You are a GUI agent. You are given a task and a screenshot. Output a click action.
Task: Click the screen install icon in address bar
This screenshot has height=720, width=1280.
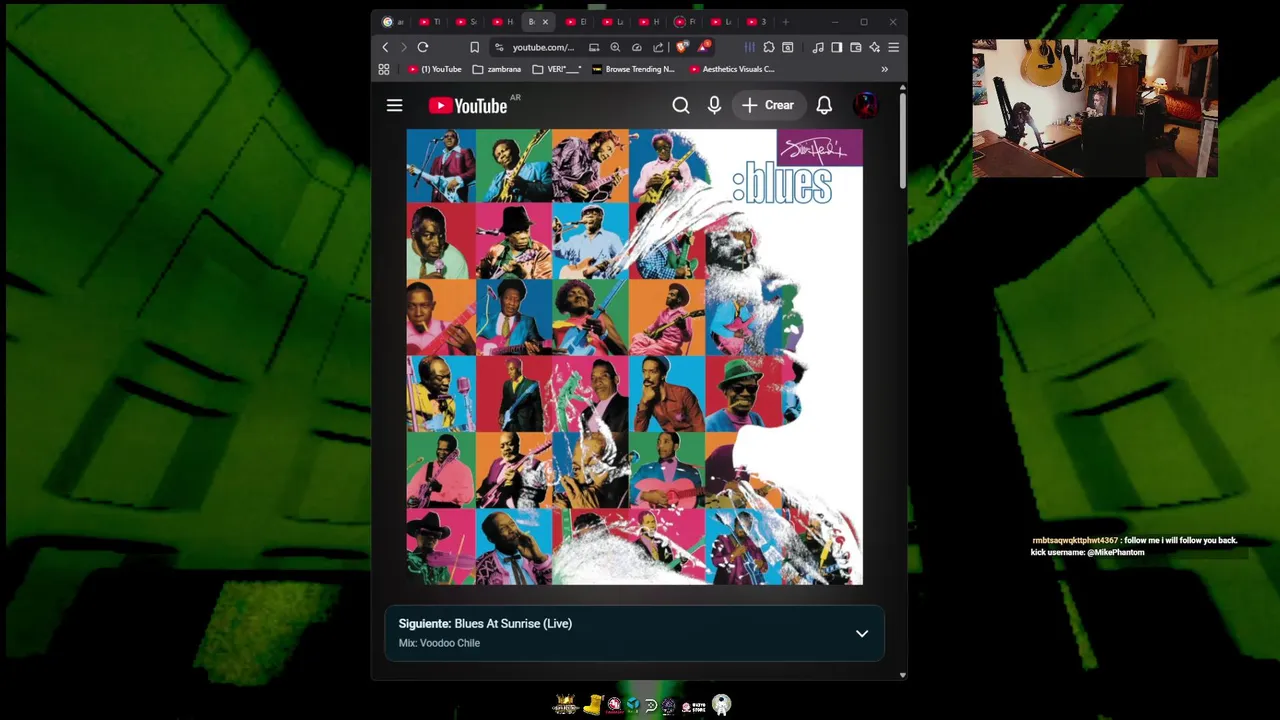coord(594,47)
